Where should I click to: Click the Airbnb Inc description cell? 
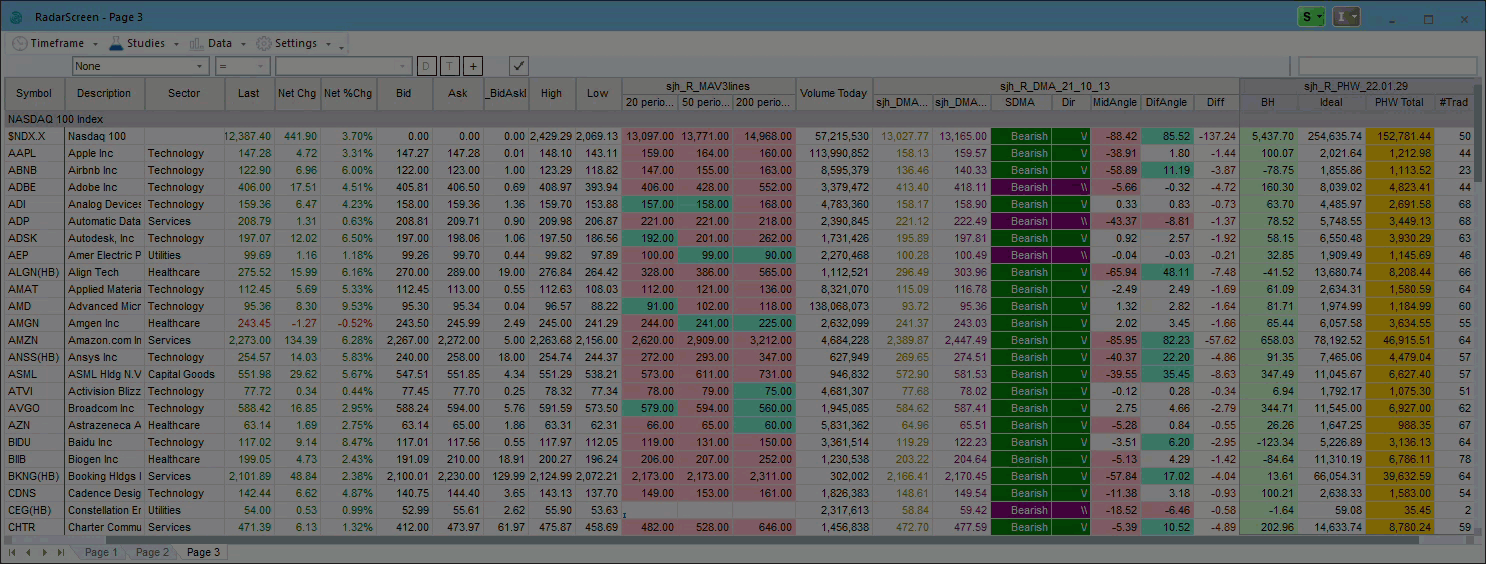click(104, 170)
